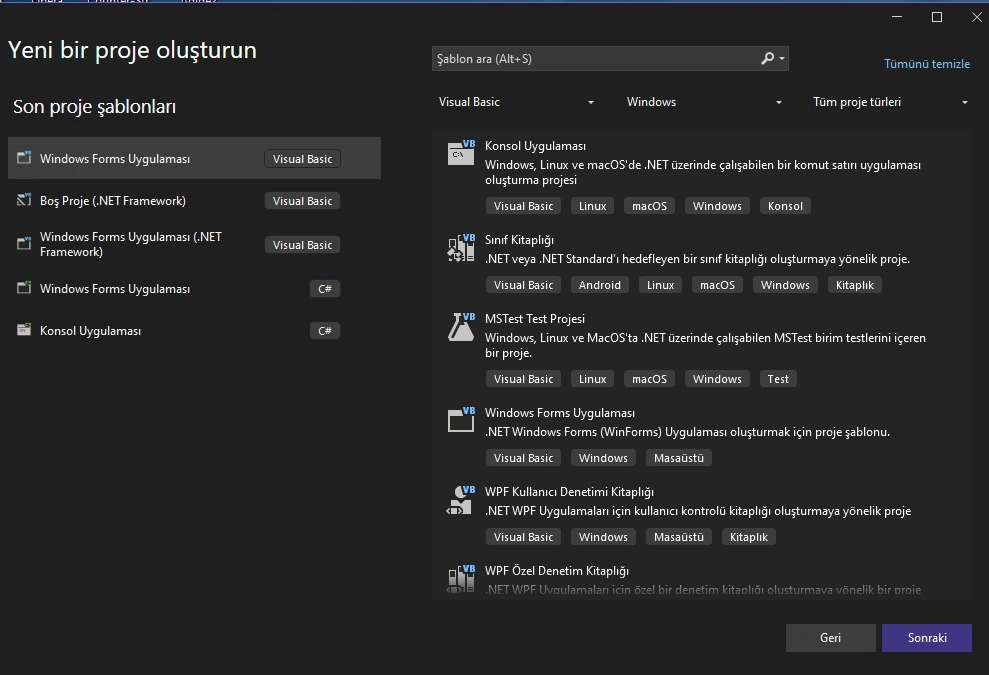This screenshot has width=989, height=675.
Task: Click the WPF Özel Denetim Kitaplığı icon
Action: [461, 578]
